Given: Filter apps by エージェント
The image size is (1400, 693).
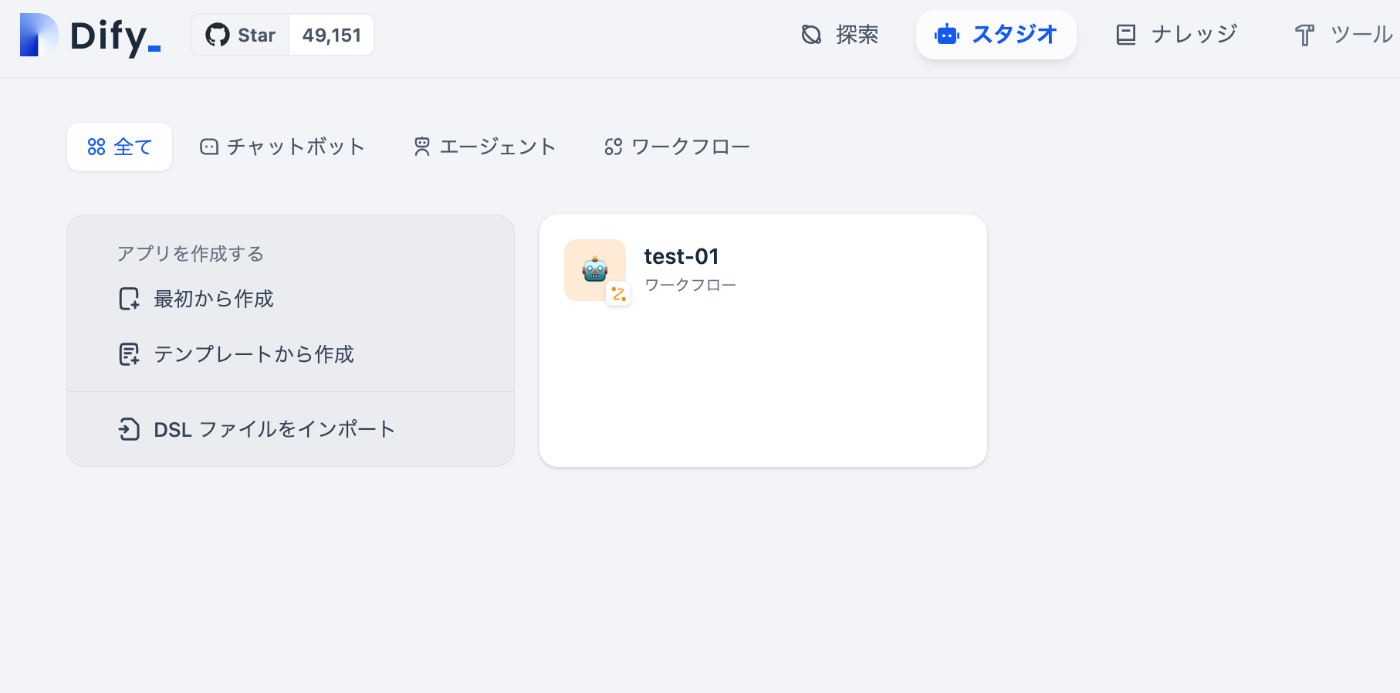Looking at the screenshot, I should [485, 147].
